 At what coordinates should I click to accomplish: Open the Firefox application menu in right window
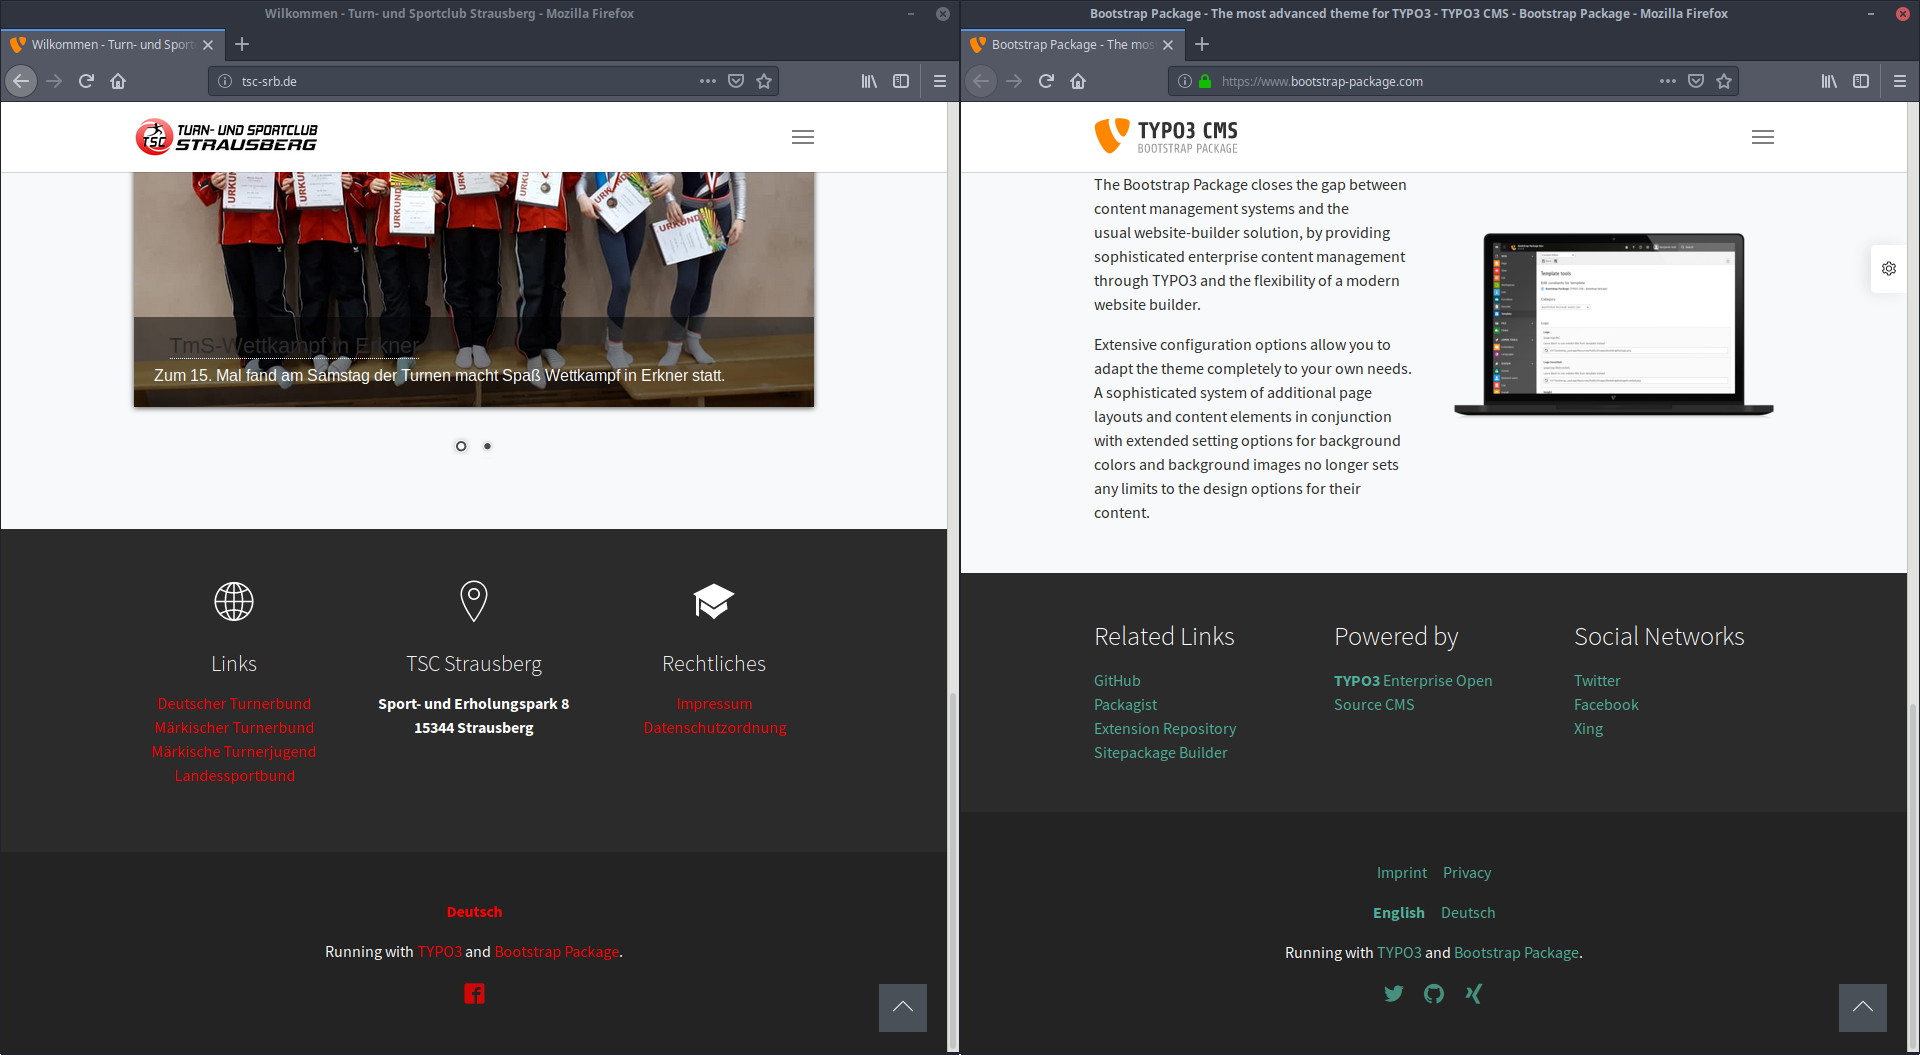click(x=1899, y=81)
